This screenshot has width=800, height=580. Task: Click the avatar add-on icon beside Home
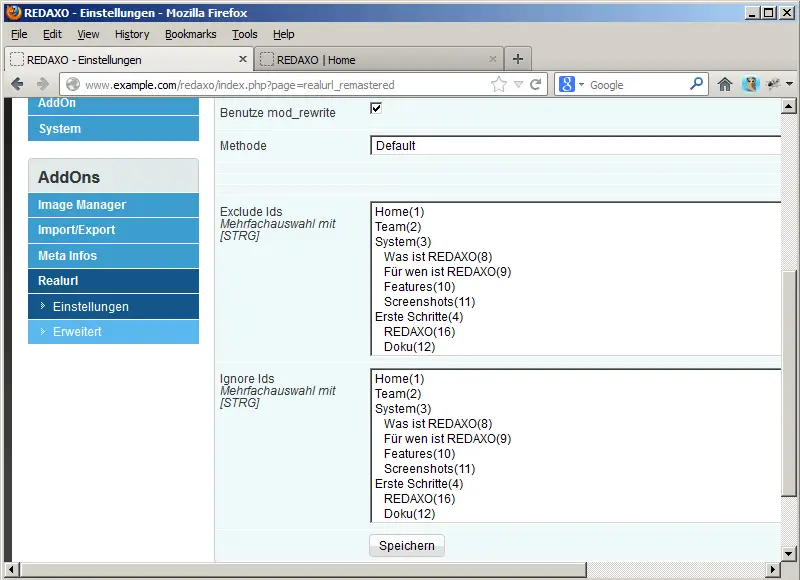[751, 84]
